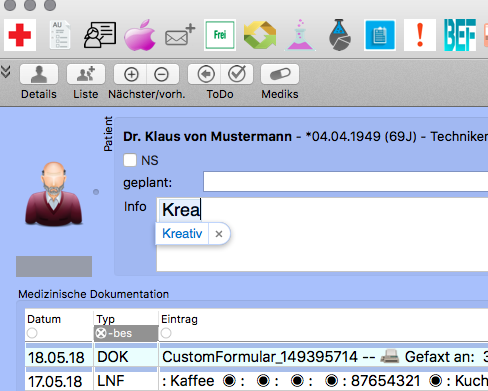
Task: Toggle the NS checkbox
Action: point(130,160)
